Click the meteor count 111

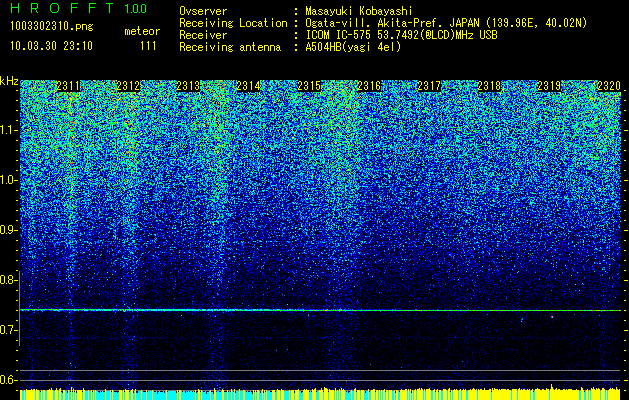[x=148, y=46]
